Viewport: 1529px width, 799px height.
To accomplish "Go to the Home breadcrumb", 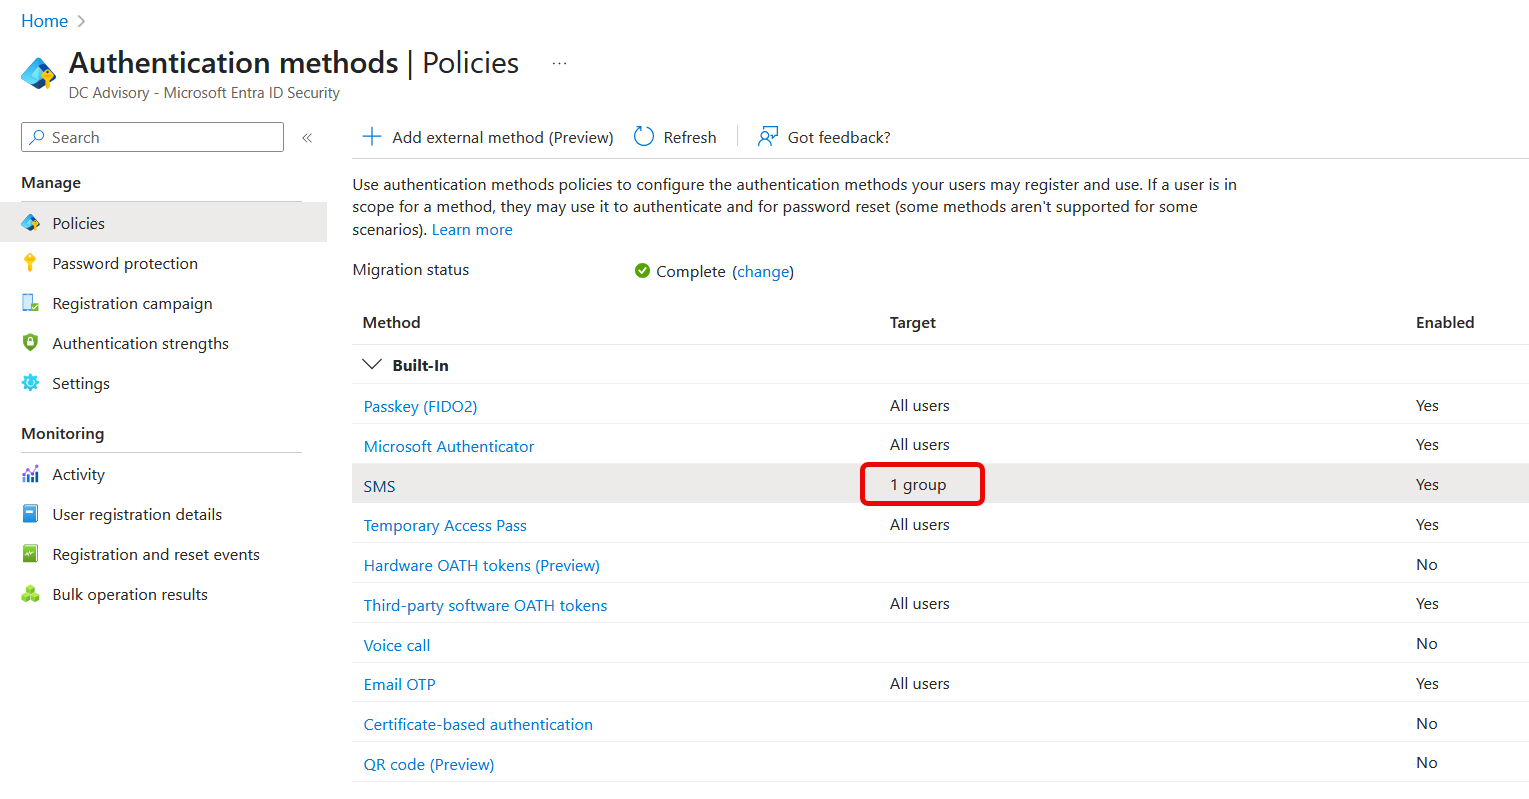I will (x=44, y=21).
